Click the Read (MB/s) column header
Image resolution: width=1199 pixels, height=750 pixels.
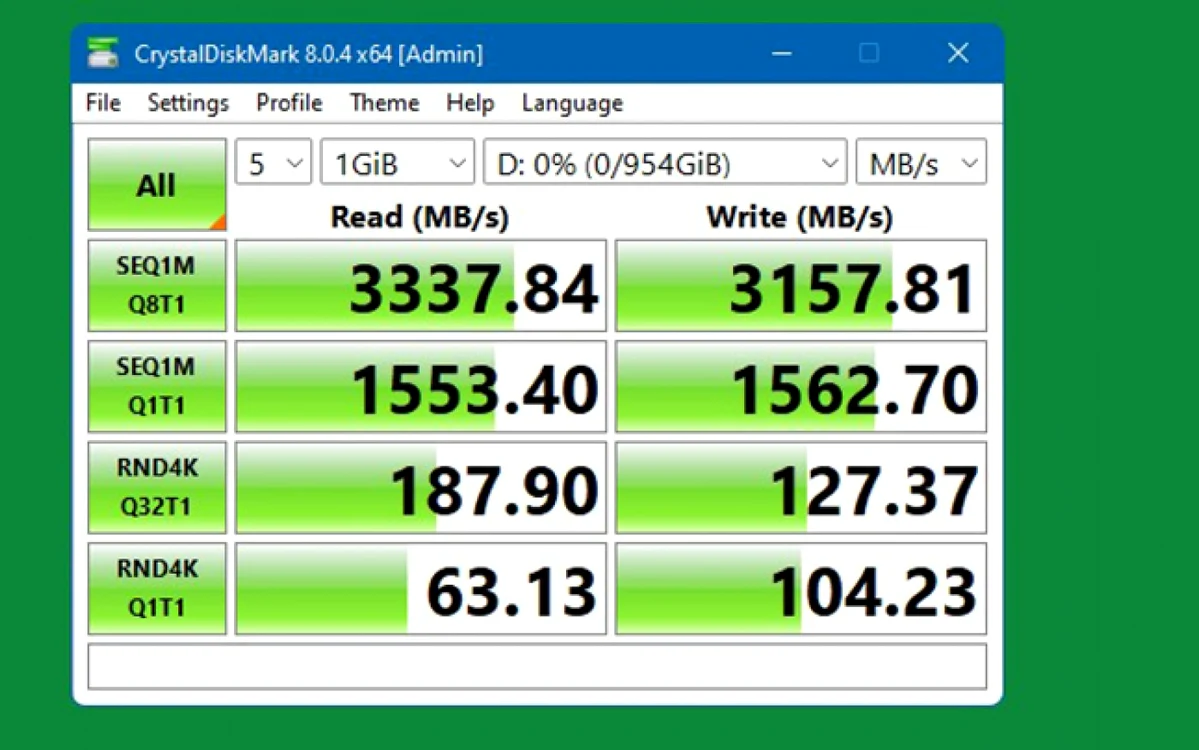point(420,217)
